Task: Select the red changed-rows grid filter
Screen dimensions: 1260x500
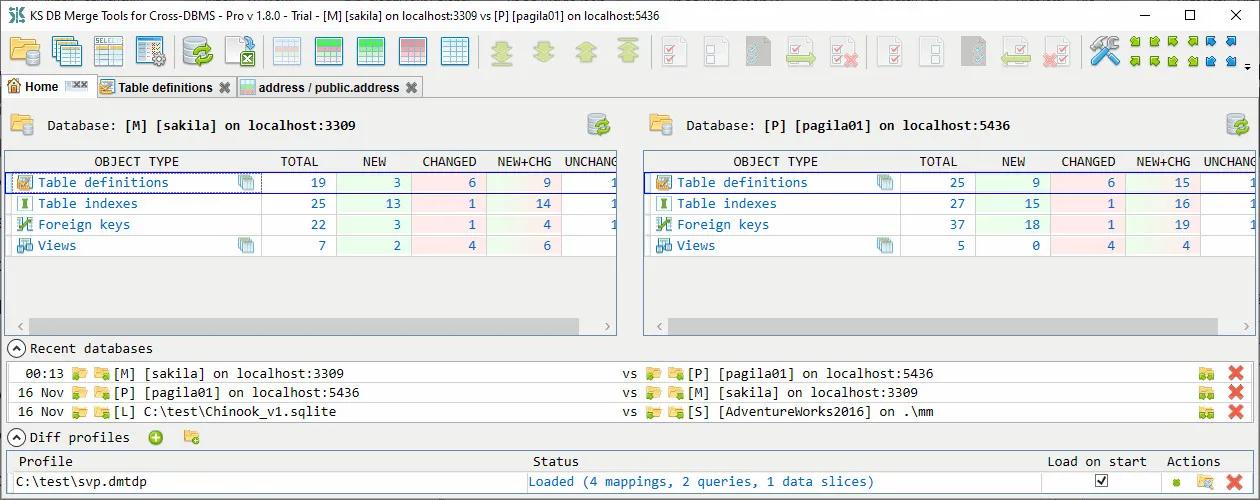Action: coord(413,51)
